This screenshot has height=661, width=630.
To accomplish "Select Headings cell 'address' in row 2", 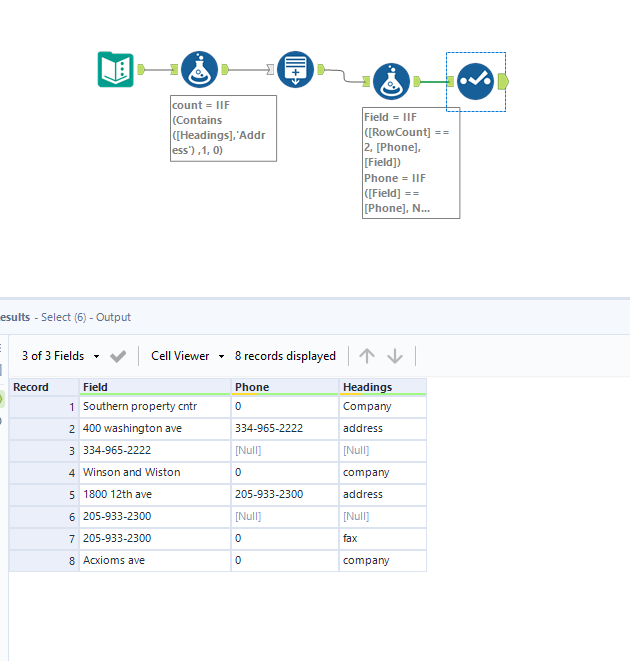I will (383, 428).
